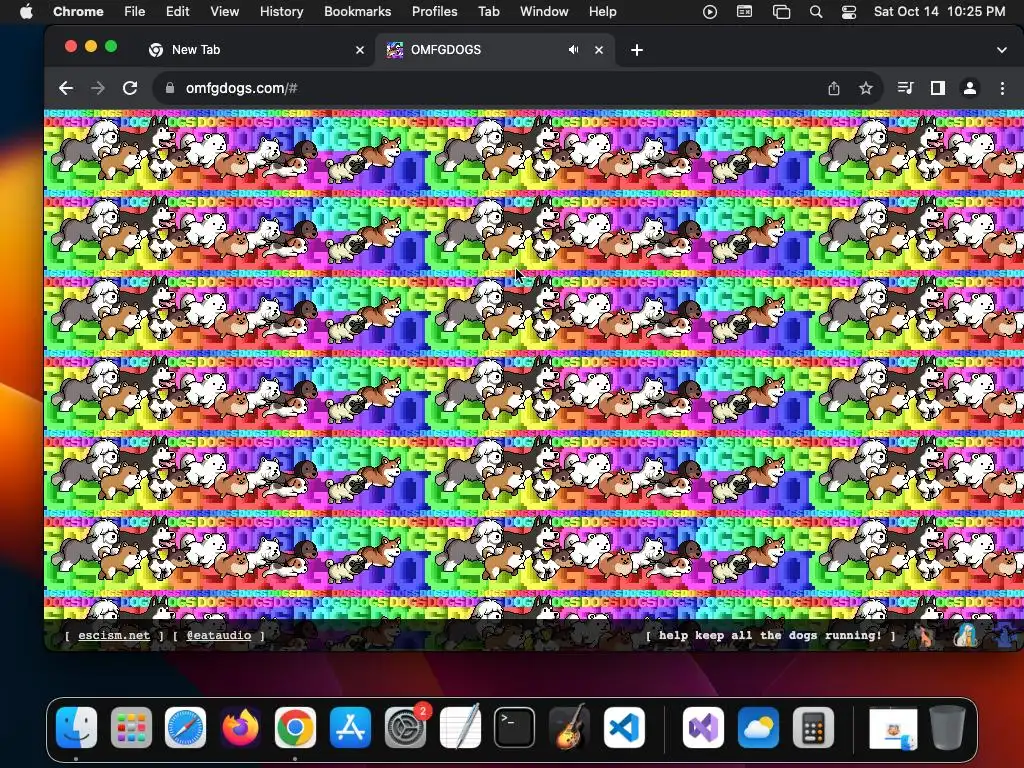Launch Firefox from the Dock
The height and width of the screenshot is (768, 1024).
(x=240, y=727)
